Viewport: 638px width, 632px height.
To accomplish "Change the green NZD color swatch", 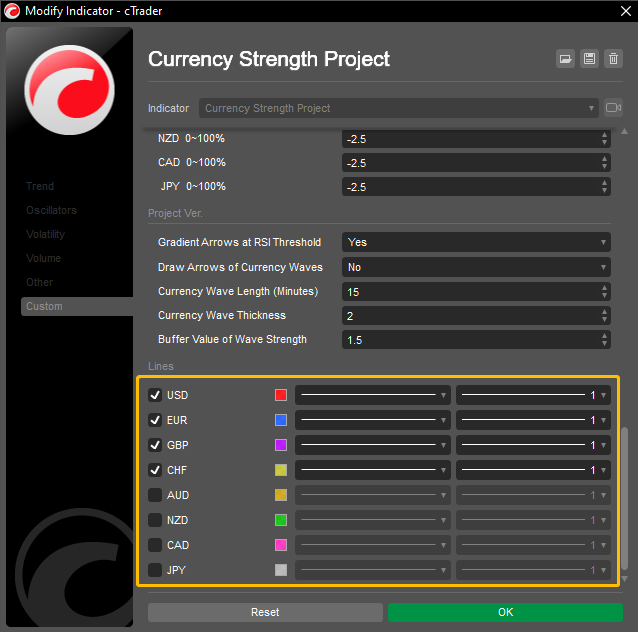I will pyautogui.click(x=281, y=520).
